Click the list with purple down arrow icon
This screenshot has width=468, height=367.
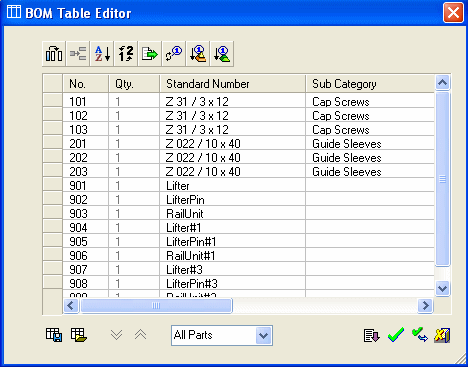click(x=371, y=335)
